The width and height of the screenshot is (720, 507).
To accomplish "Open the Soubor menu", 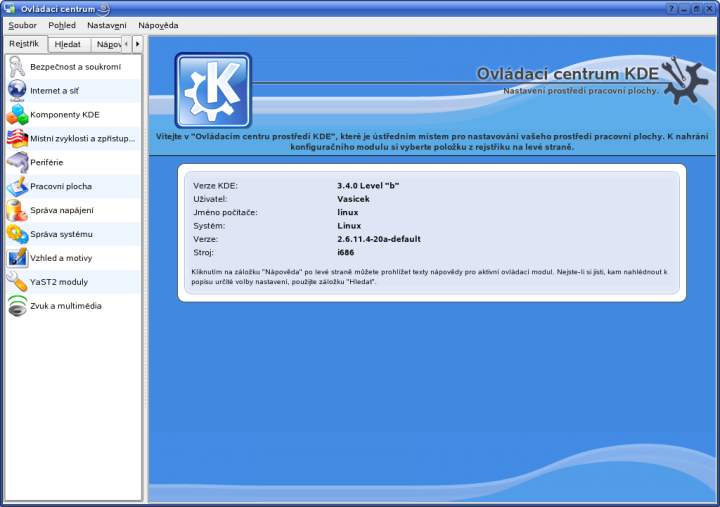I will coord(22,26).
